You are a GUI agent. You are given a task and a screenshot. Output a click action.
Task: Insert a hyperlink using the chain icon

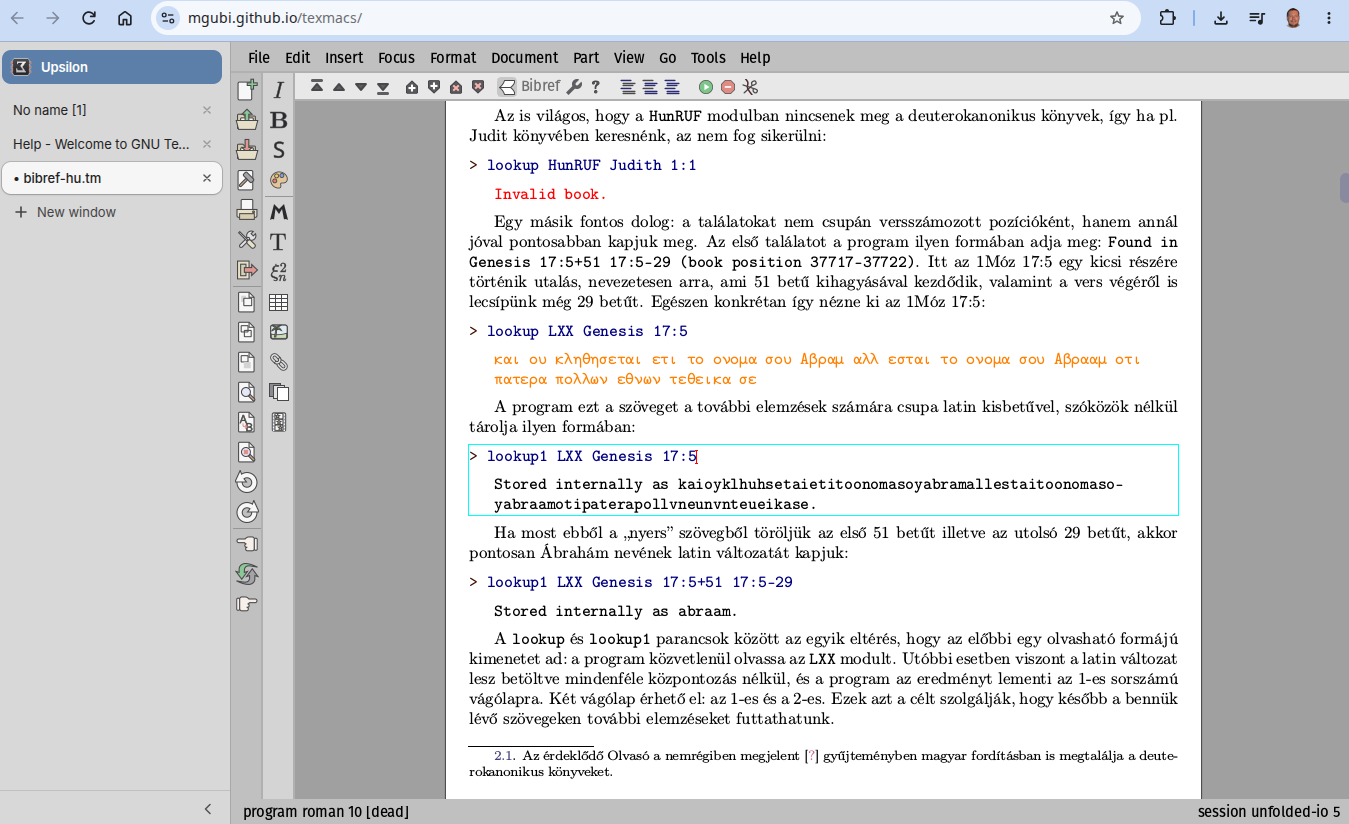(x=279, y=362)
